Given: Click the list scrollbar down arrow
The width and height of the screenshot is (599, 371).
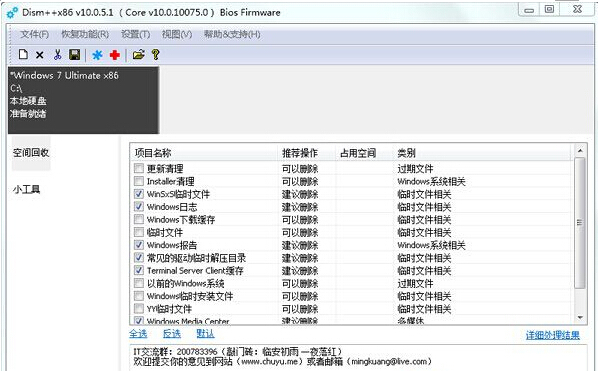Looking at the screenshot, I should tap(580, 318).
